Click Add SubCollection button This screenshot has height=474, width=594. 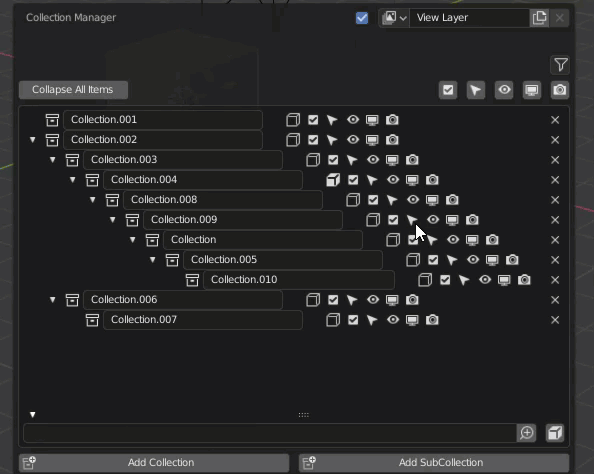coord(434,463)
